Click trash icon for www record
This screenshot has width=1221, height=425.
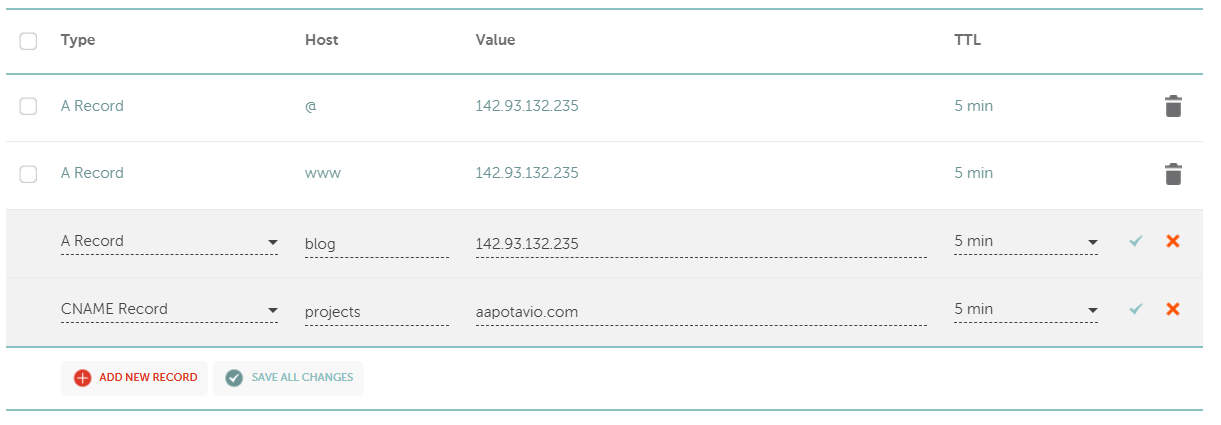point(1173,174)
